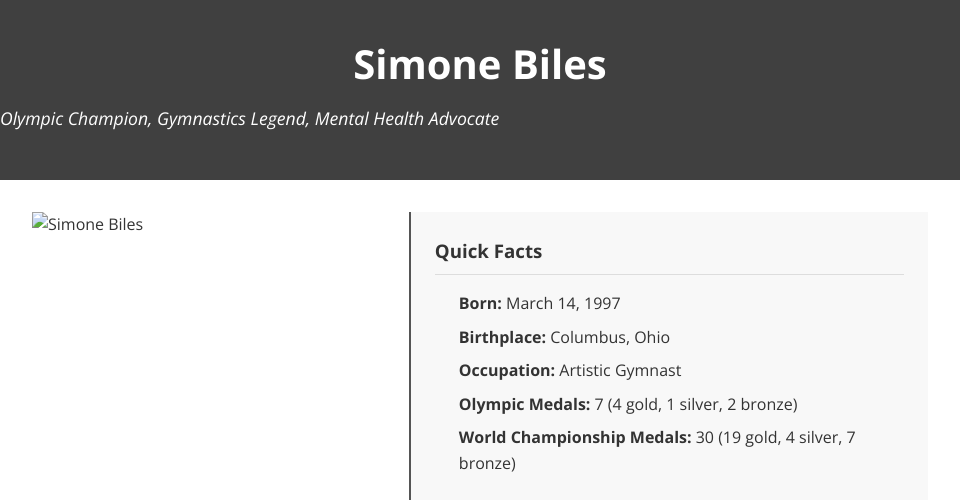Click the "World Championship Medals:" label
The image size is (960, 500).
pos(575,437)
